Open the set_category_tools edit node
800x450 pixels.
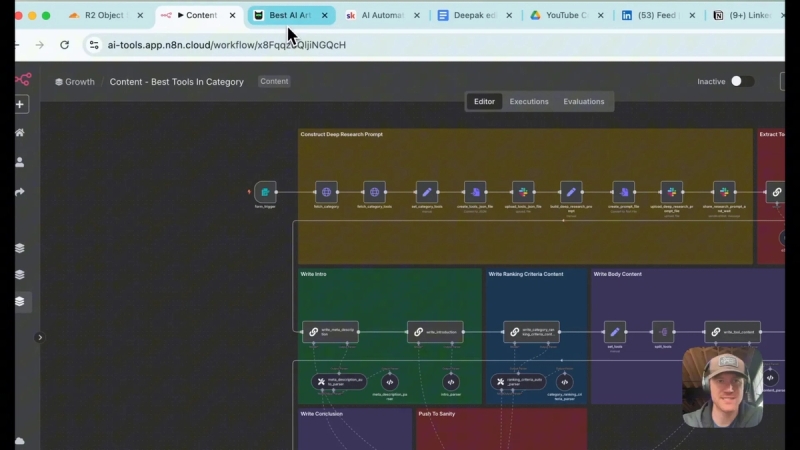[427, 192]
